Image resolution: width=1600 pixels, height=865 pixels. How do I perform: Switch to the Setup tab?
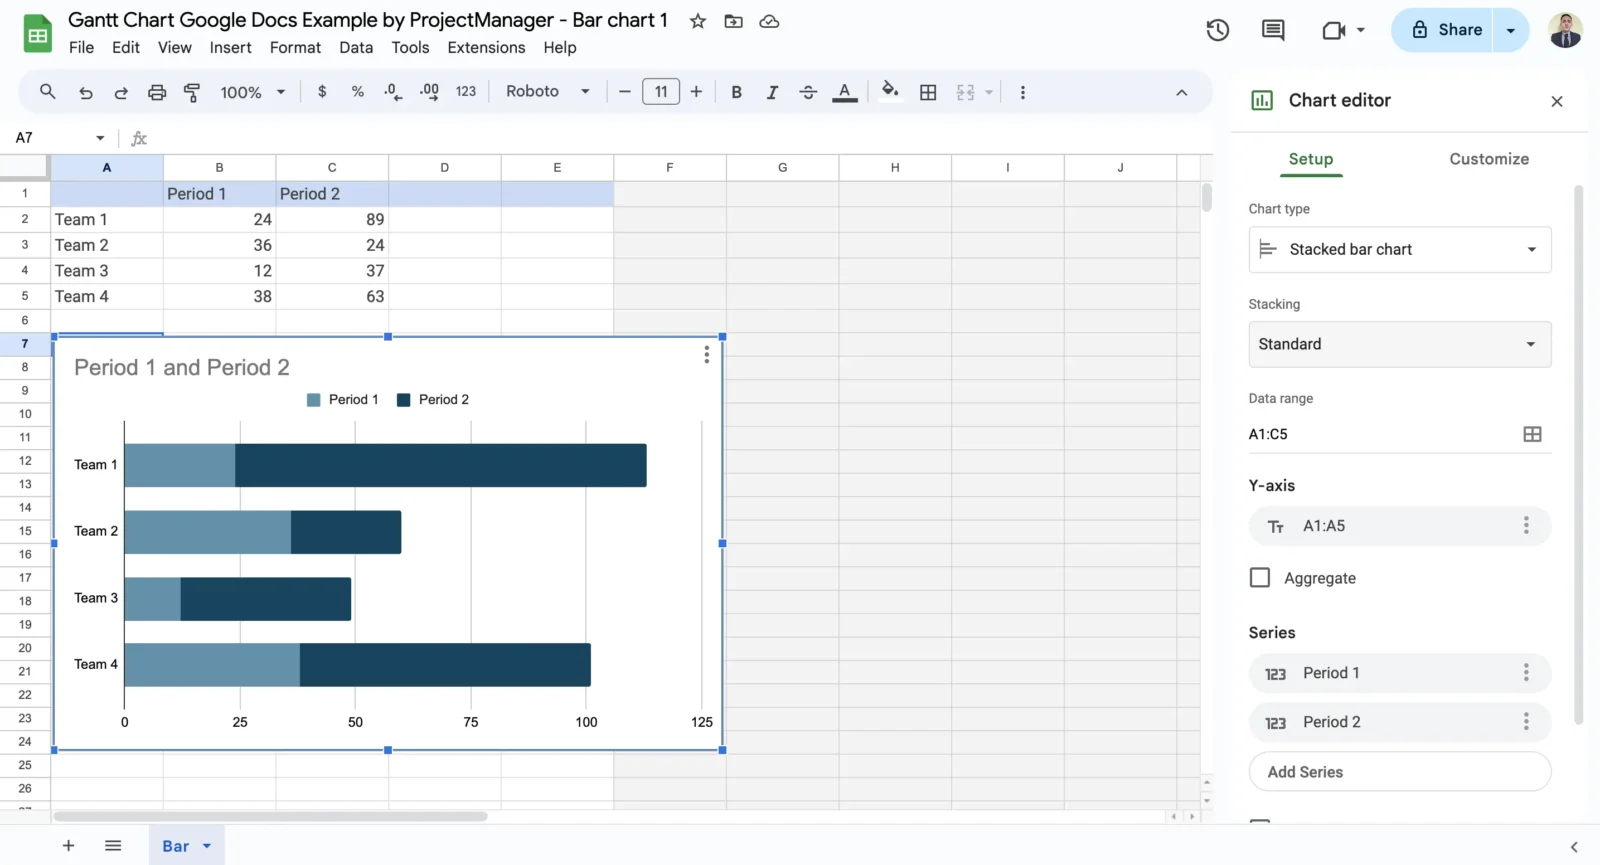[1310, 159]
